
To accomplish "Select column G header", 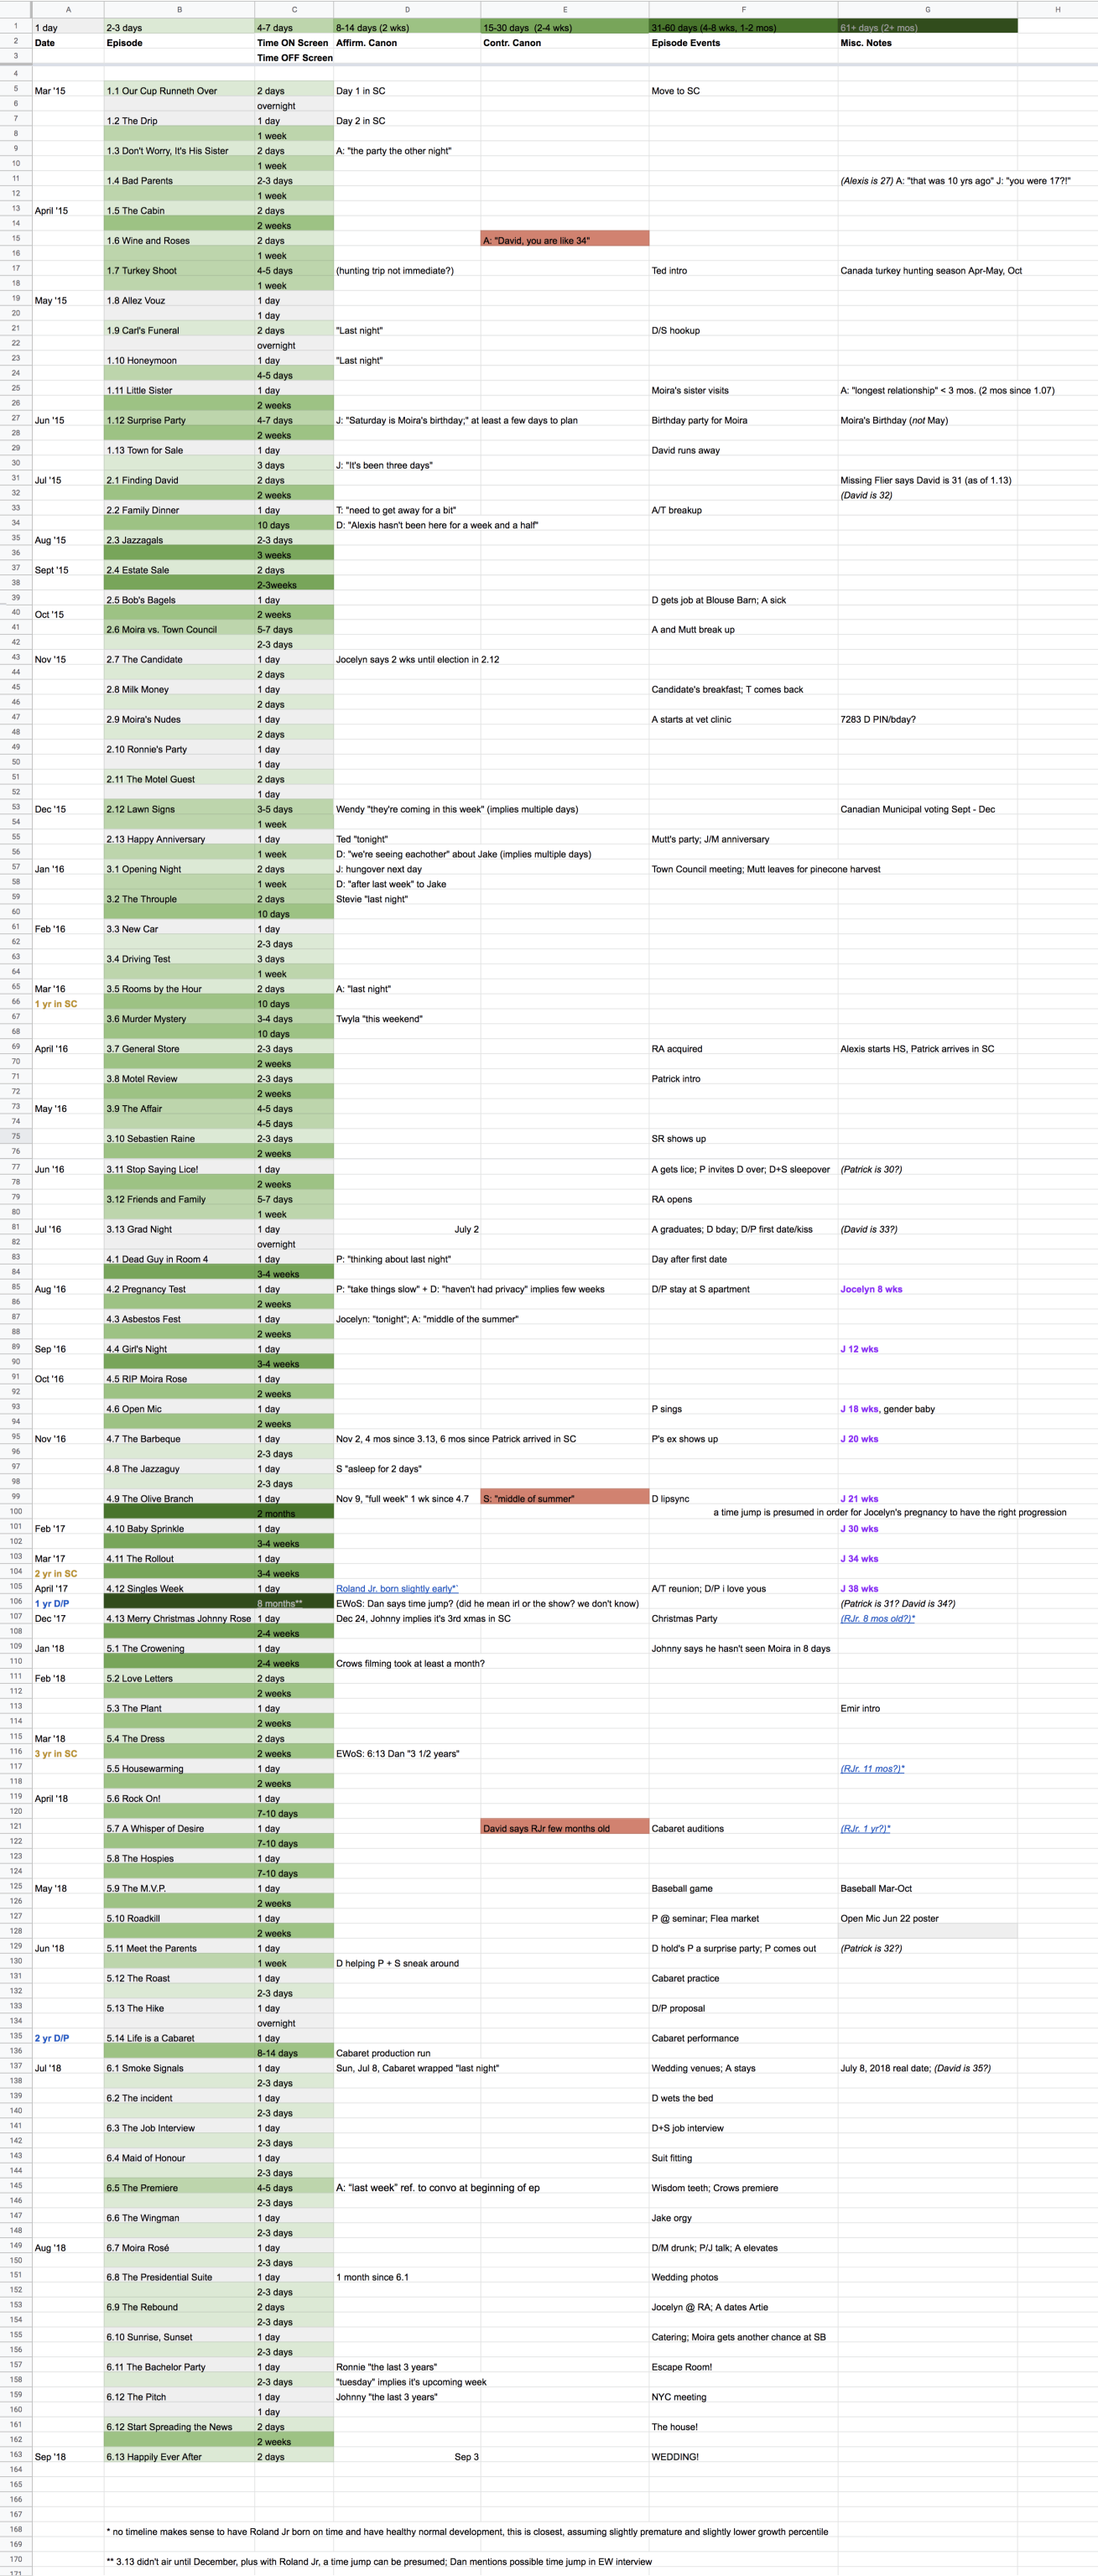I will [927, 9].
